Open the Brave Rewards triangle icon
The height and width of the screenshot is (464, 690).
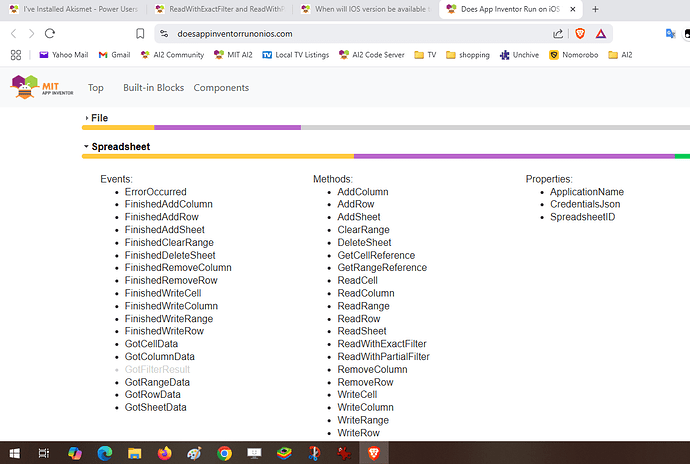coord(601,33)
